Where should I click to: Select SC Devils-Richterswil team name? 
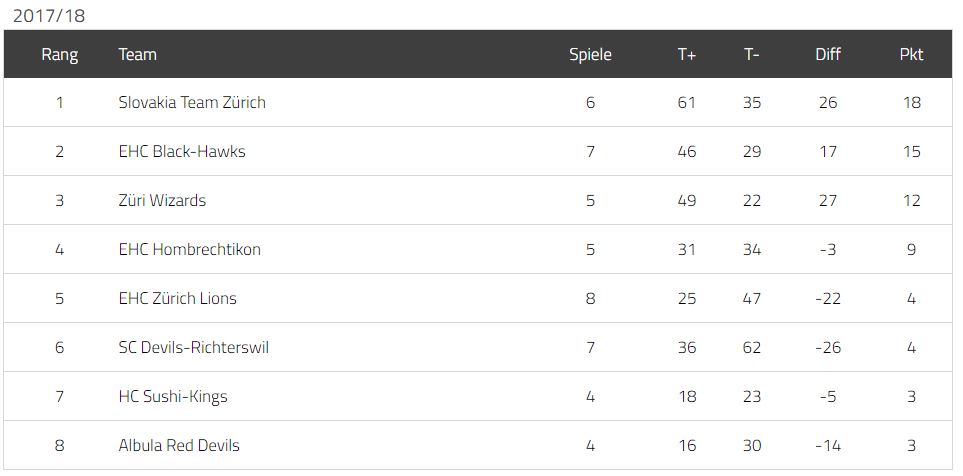[193, 348]
